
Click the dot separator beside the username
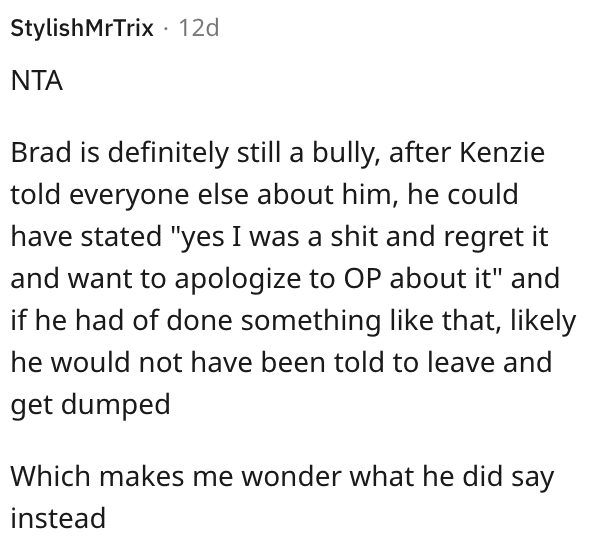pyautogui.click(x=166, y=29)
